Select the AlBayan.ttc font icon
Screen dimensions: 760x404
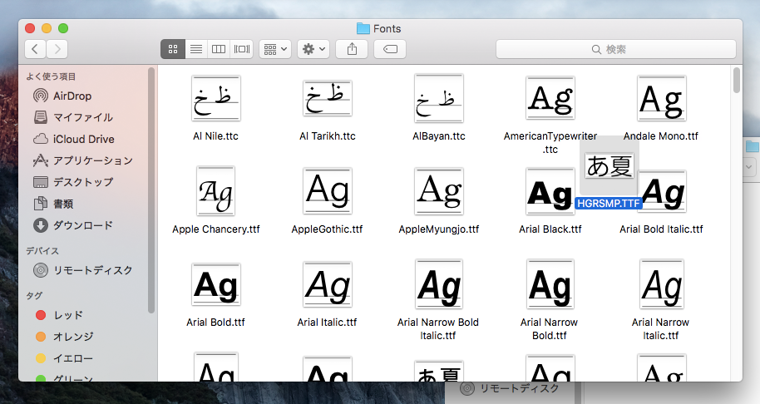click(x=439, y=98)
